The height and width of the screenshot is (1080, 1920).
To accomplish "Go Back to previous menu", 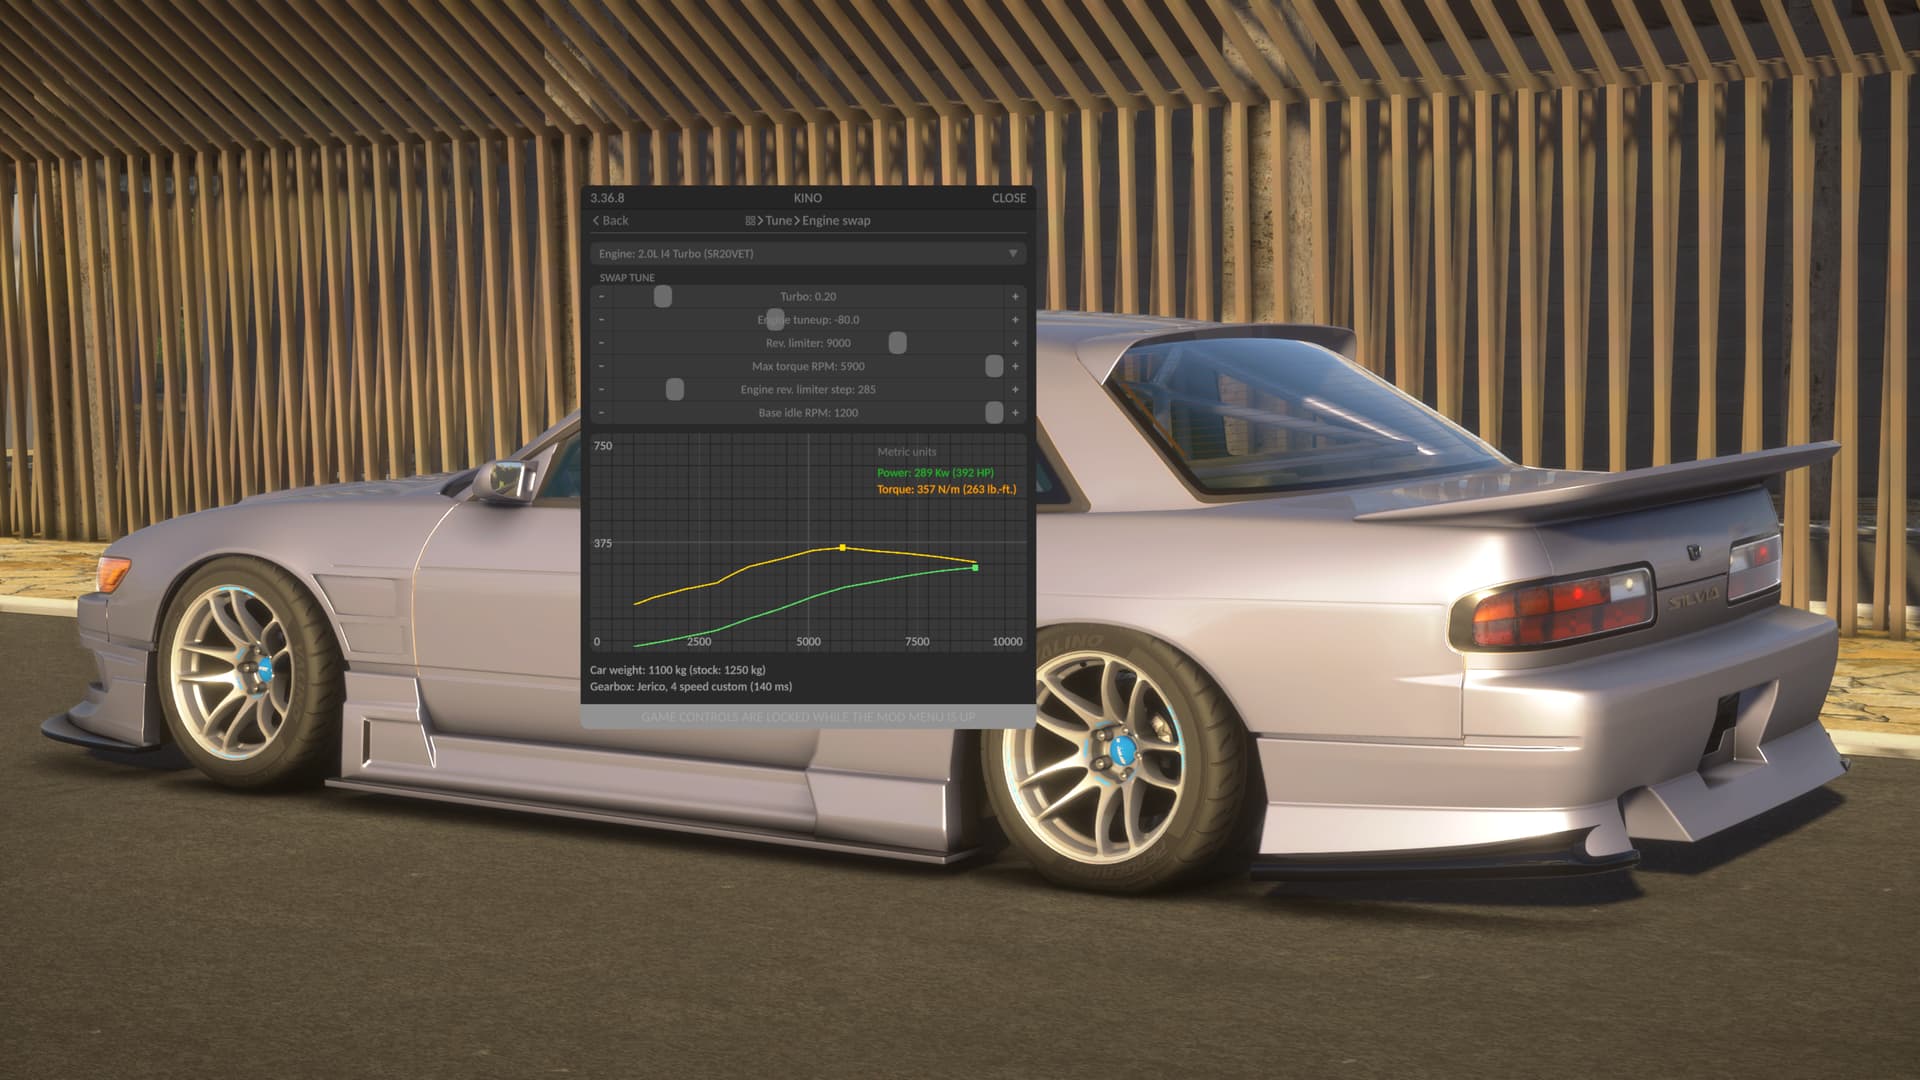I will [x=610, y=221].
